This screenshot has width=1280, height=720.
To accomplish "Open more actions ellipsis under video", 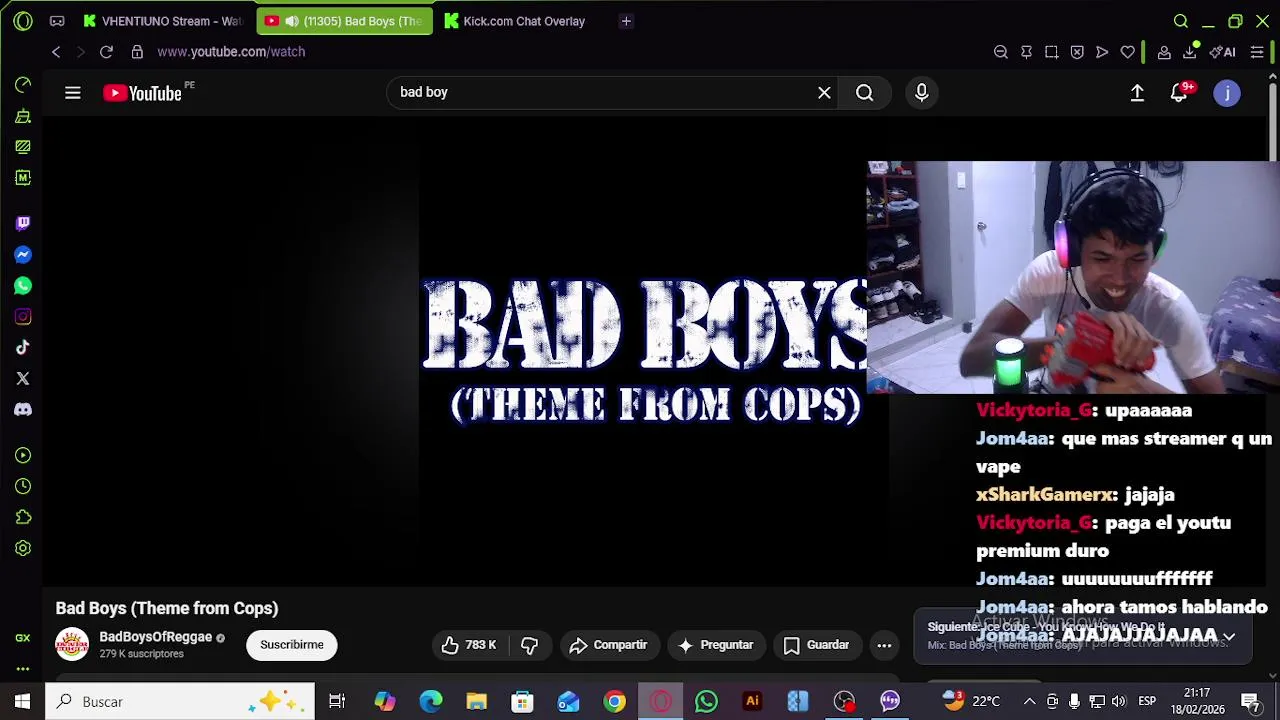I will [884, 645].
